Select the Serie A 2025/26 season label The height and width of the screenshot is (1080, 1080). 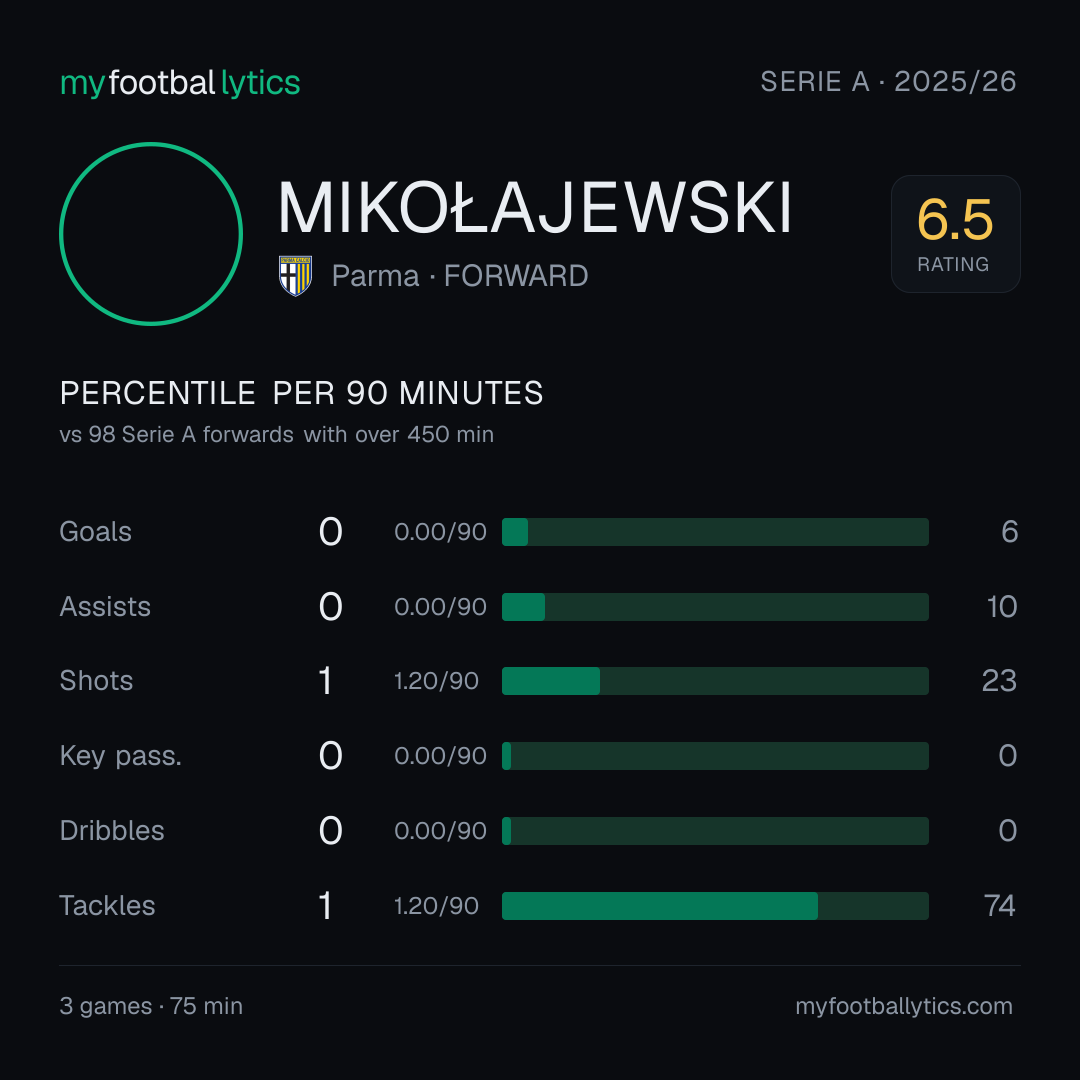[x=889, y=82]
